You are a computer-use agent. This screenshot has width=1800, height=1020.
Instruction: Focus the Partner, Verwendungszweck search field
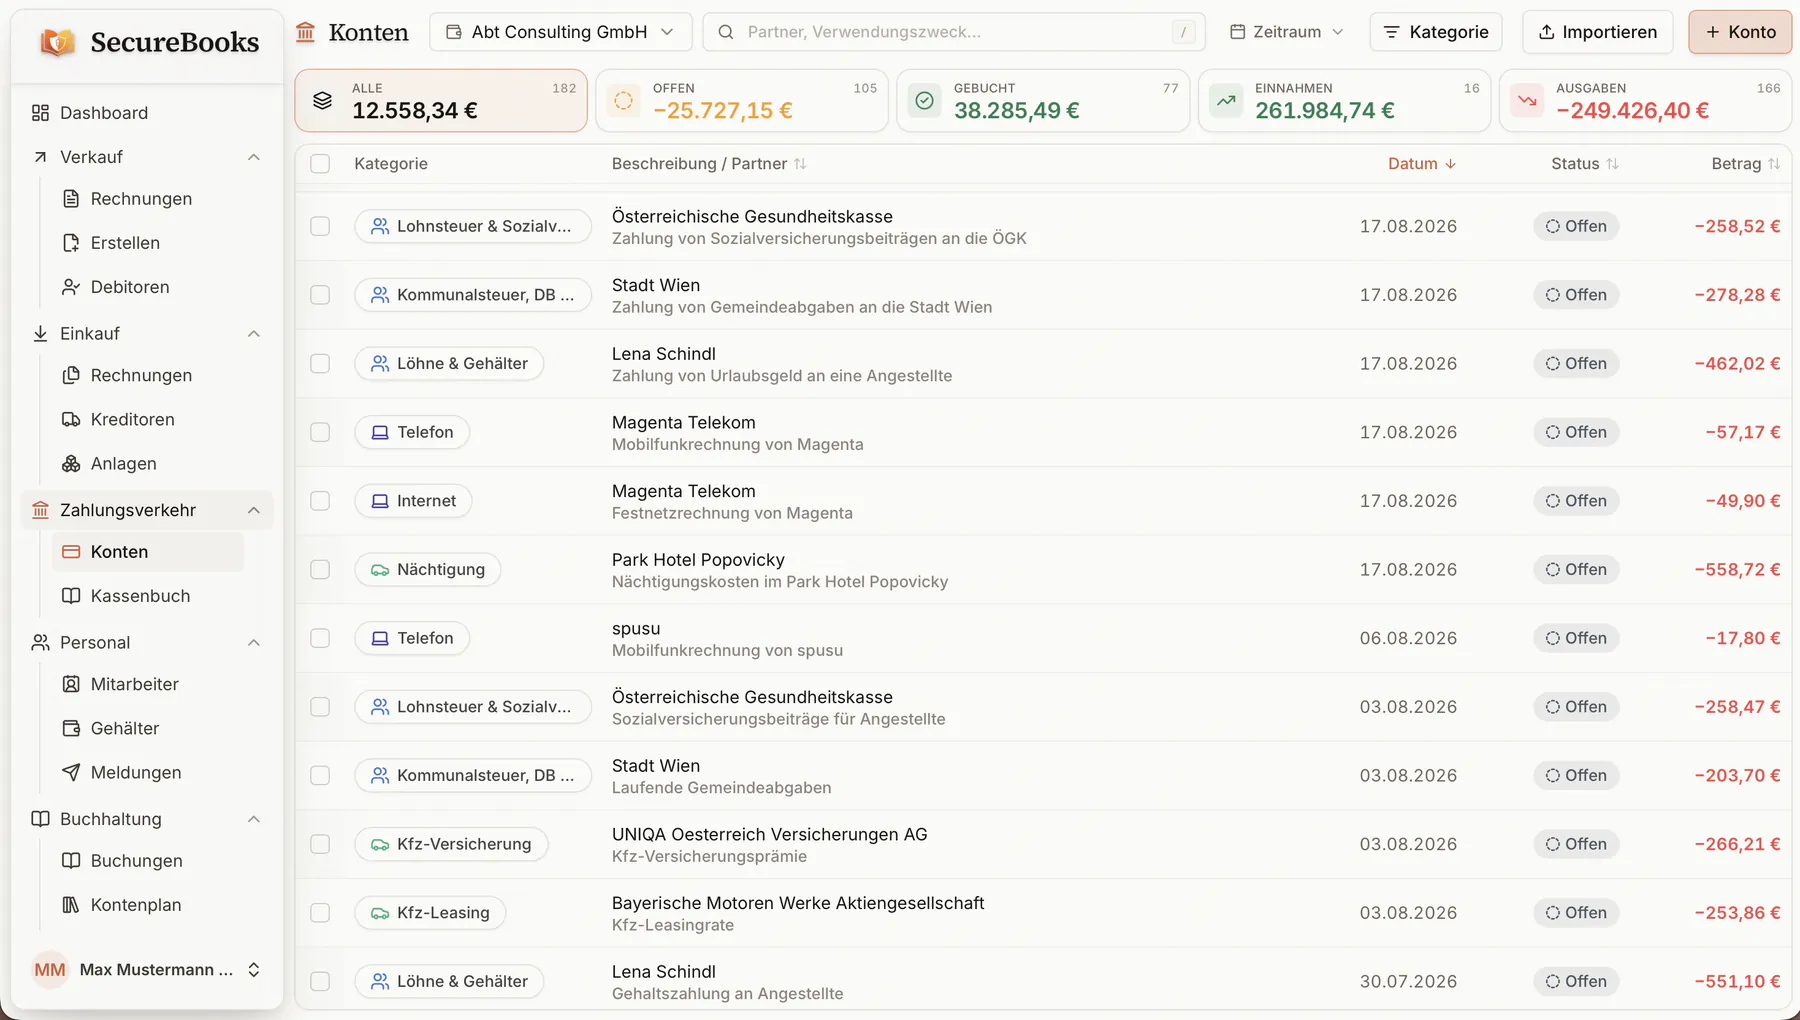954,32
